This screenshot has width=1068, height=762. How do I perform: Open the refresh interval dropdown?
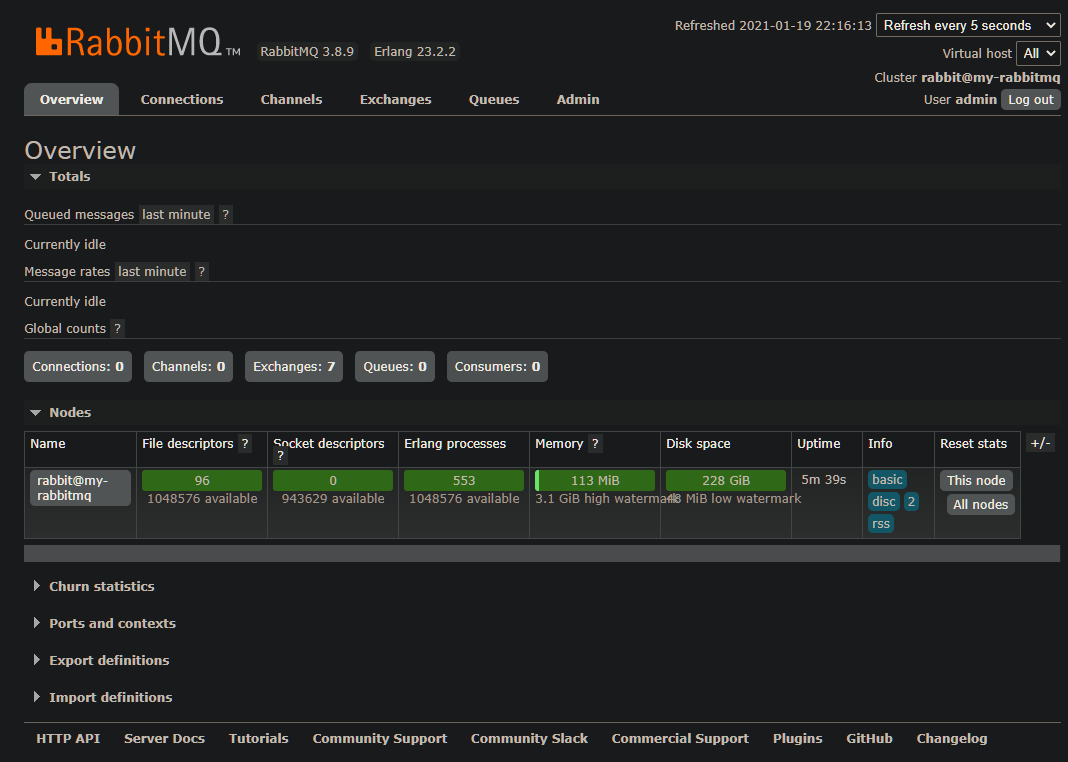pyautogui.click(x=968, y=25)
